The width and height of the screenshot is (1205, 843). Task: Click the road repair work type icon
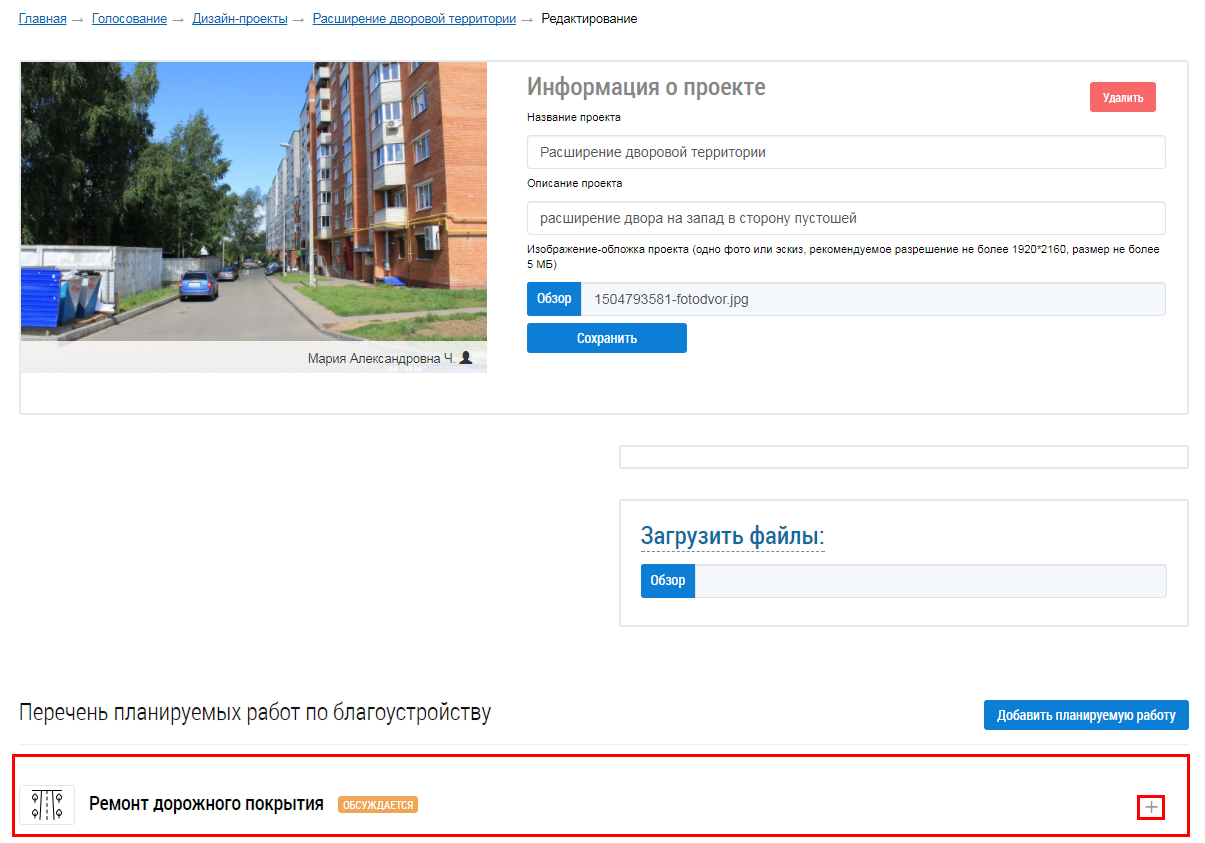pos(47,805)
